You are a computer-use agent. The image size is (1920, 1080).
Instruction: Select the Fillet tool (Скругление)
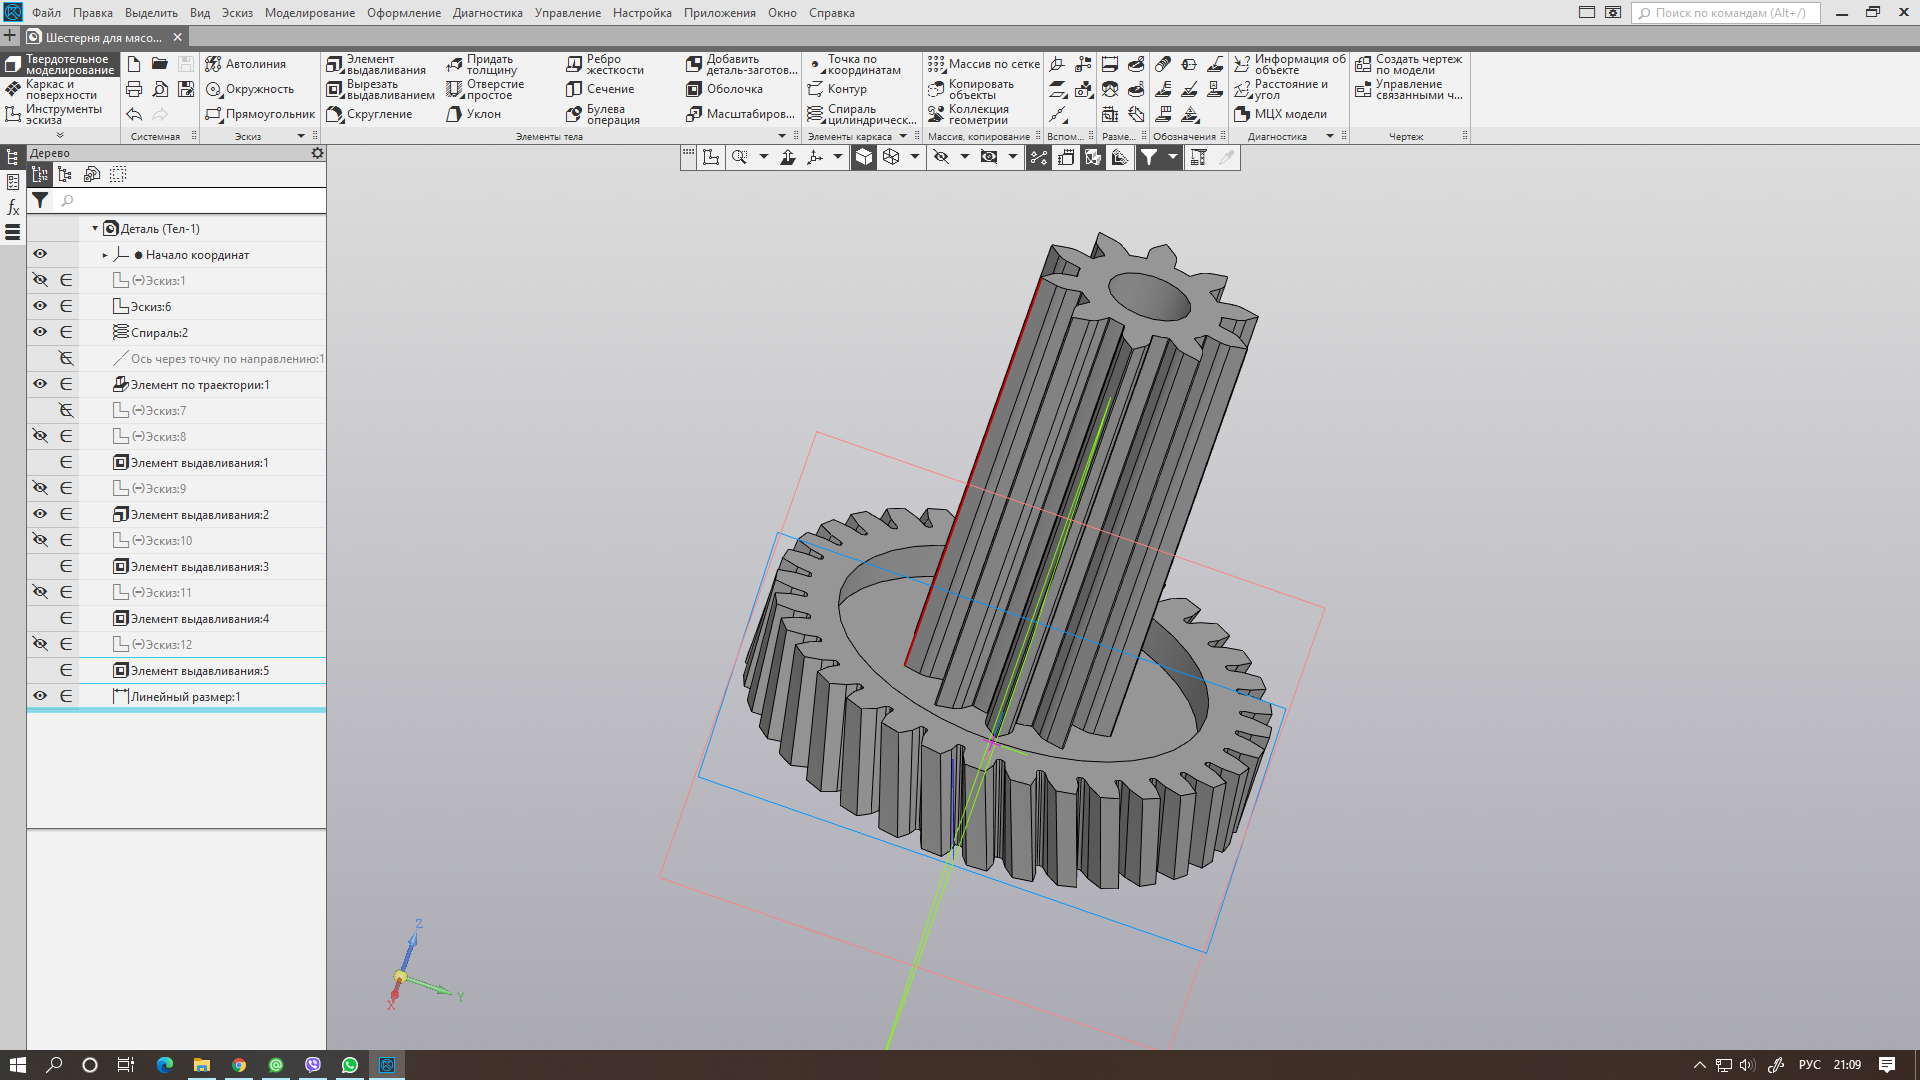(370, 114)
